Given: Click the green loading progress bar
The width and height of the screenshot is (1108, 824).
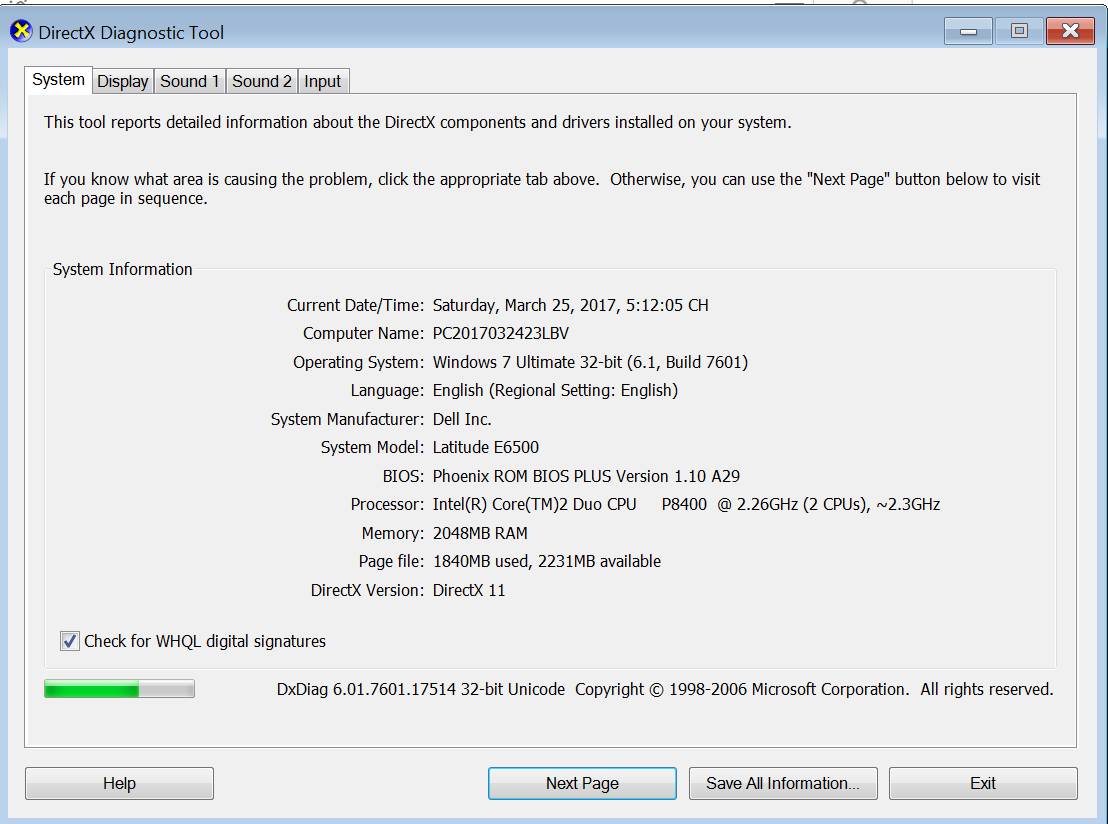Looking at the screenshot, I should pos(119,689).
